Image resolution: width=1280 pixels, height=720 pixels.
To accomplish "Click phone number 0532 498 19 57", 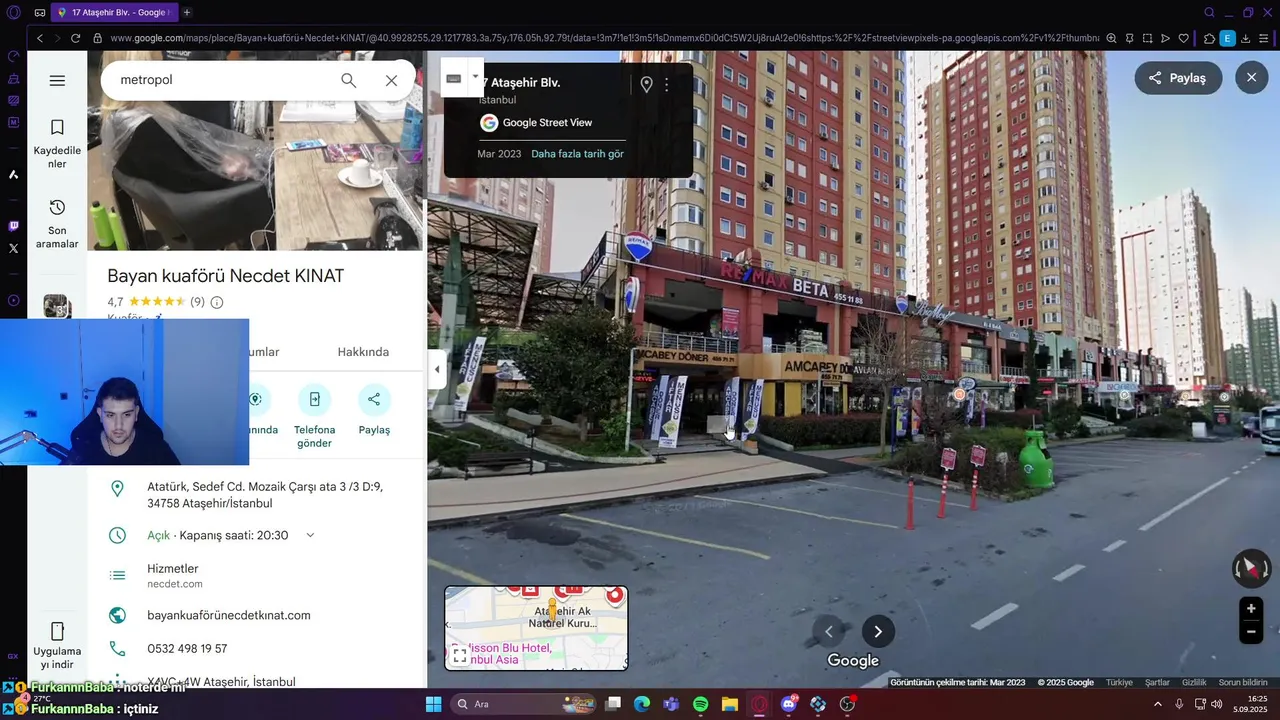I will click(x=187, y=648).
